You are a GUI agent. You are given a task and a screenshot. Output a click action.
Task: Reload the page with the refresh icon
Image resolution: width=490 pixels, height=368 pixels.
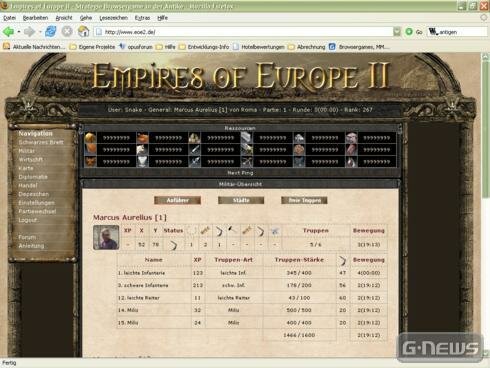coord(51,32)
